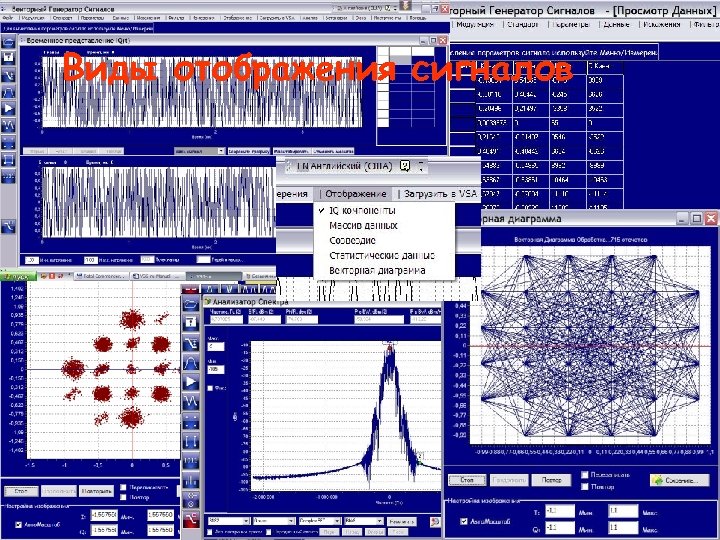Square brackets icon beside Spectrum Analyzer
The width and height of the screenshot is (720, 540).
pyautogui.click(x=191, y=441)
